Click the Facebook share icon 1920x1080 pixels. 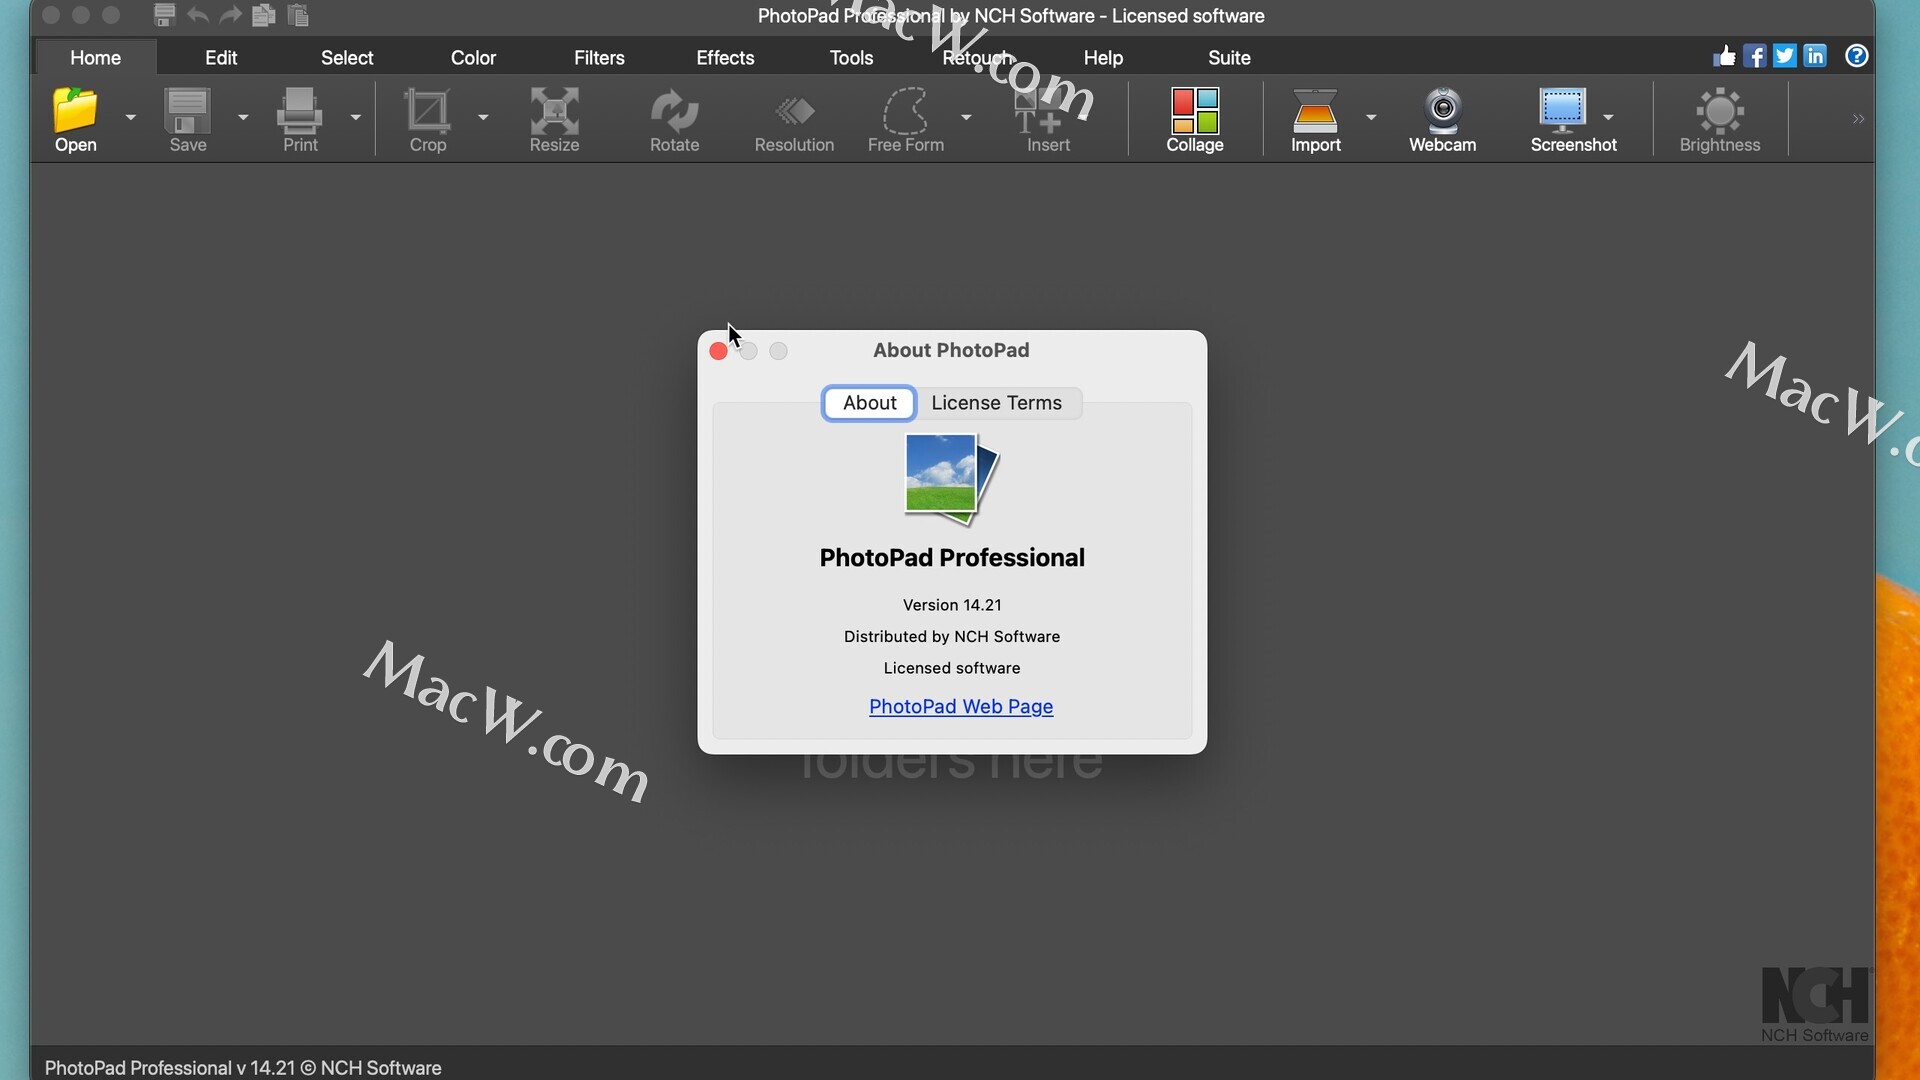1754,56
